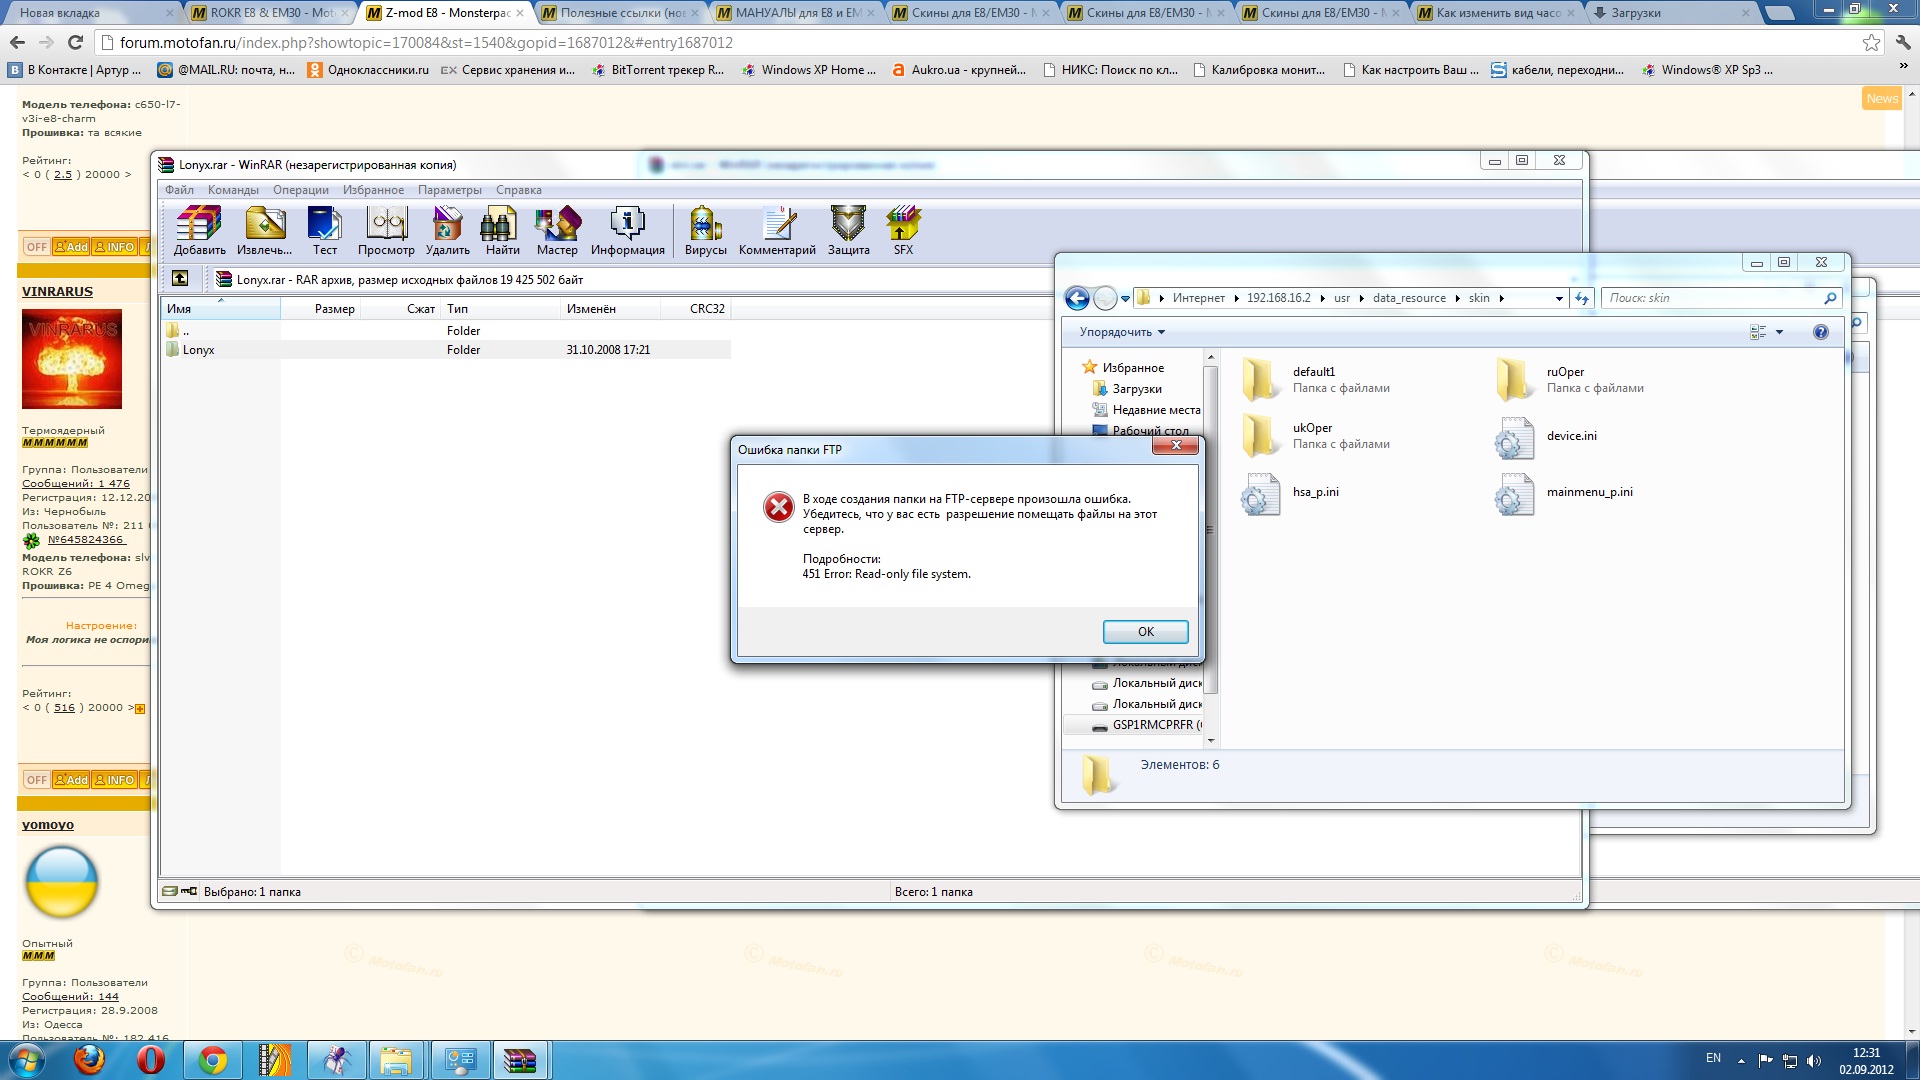Click the WinRAR Add (Добавить) toolbar icon
The height and width of the screenshot is (1080, 1920).
(x=199, y=231)
